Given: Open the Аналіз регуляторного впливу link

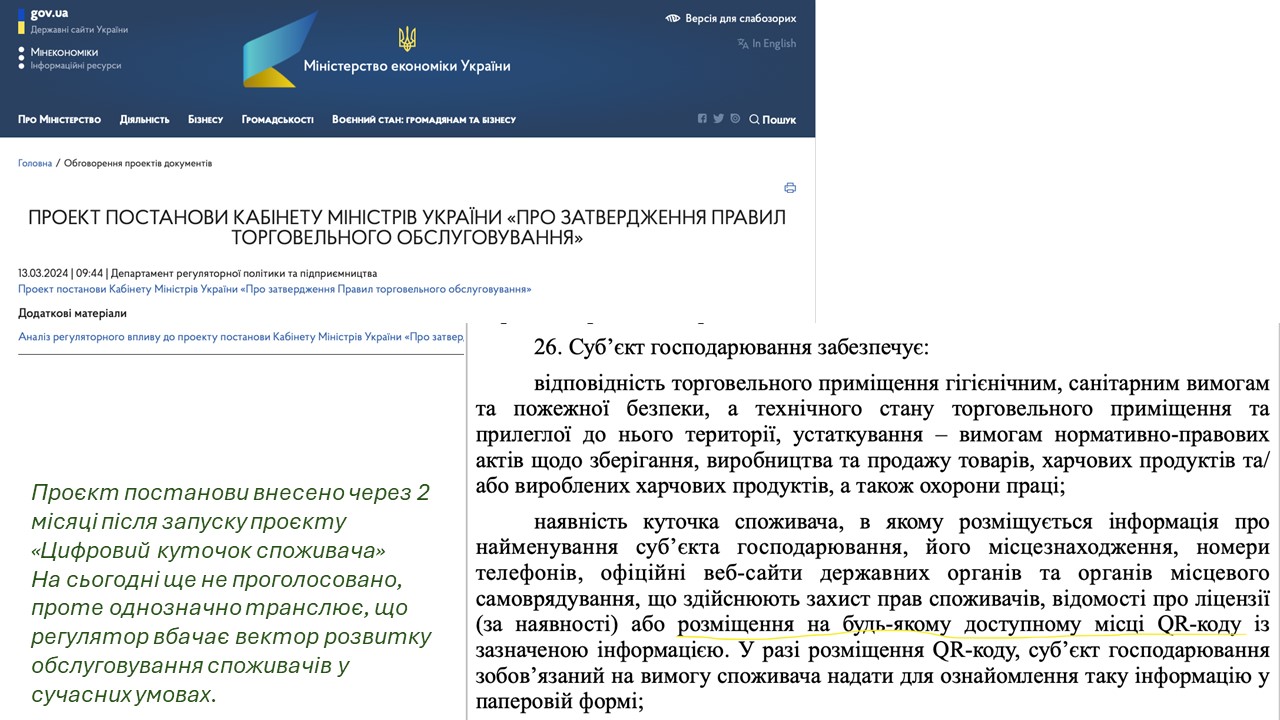Looking at the screenshot, I should click(x=241, y=337).
